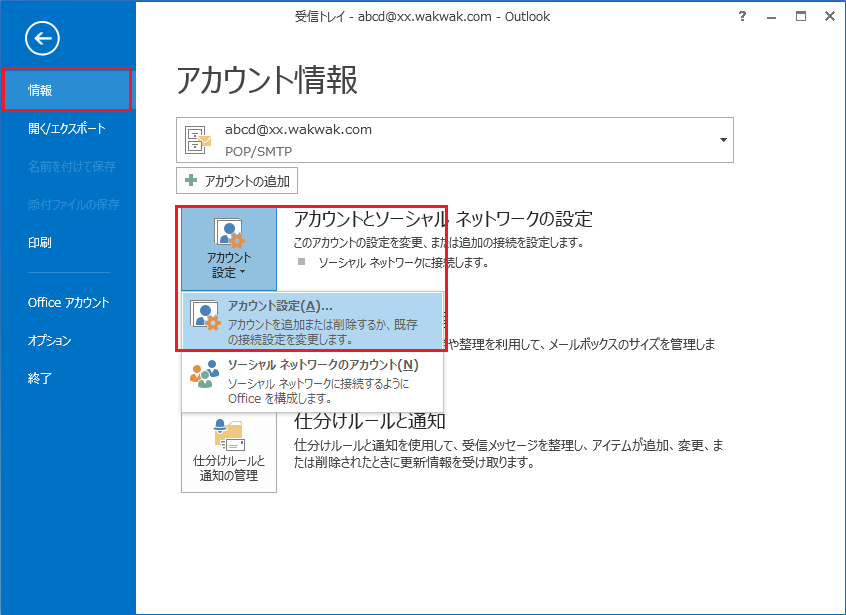Maximize the Outlook window
Viewport: 846px width, 615px height.
[801, 16]
